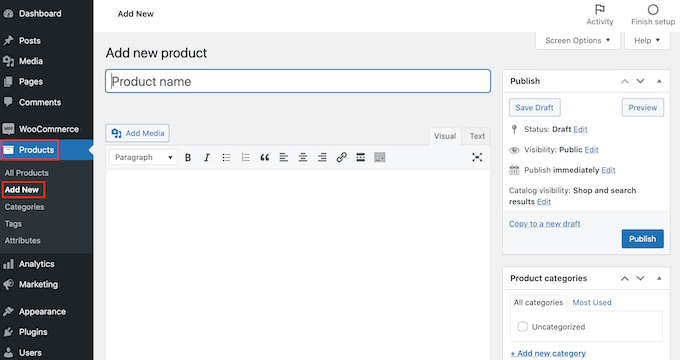Collapse the Product categories panel
This screenshot has width=680, height=360.
[659, 278]
